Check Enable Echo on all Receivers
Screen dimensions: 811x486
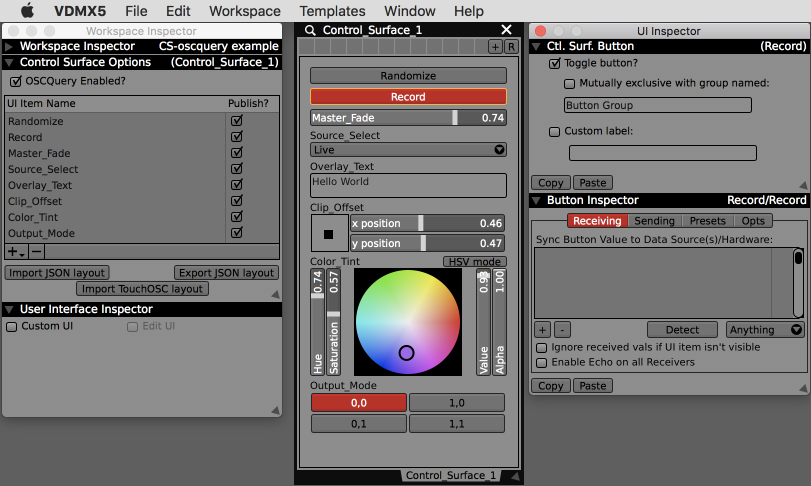[x=542, y=363]
